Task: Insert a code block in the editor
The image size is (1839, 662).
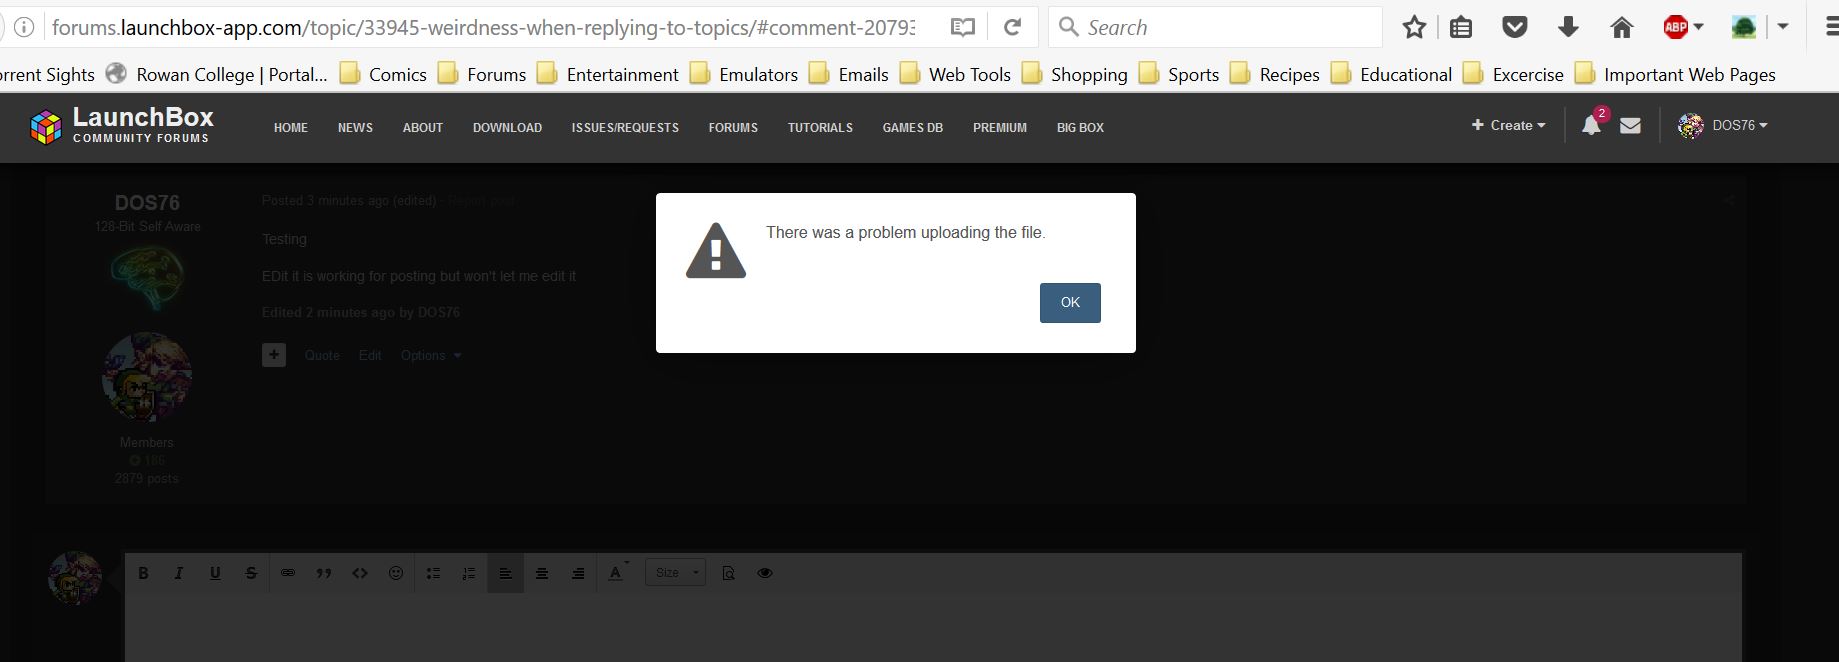Action: 360,573
